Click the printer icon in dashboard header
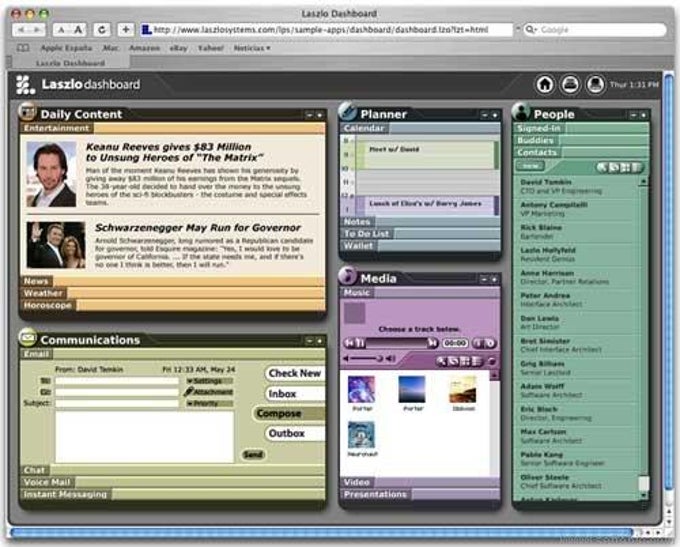Viewport: 680px width, 547px height. coord(570,84)
